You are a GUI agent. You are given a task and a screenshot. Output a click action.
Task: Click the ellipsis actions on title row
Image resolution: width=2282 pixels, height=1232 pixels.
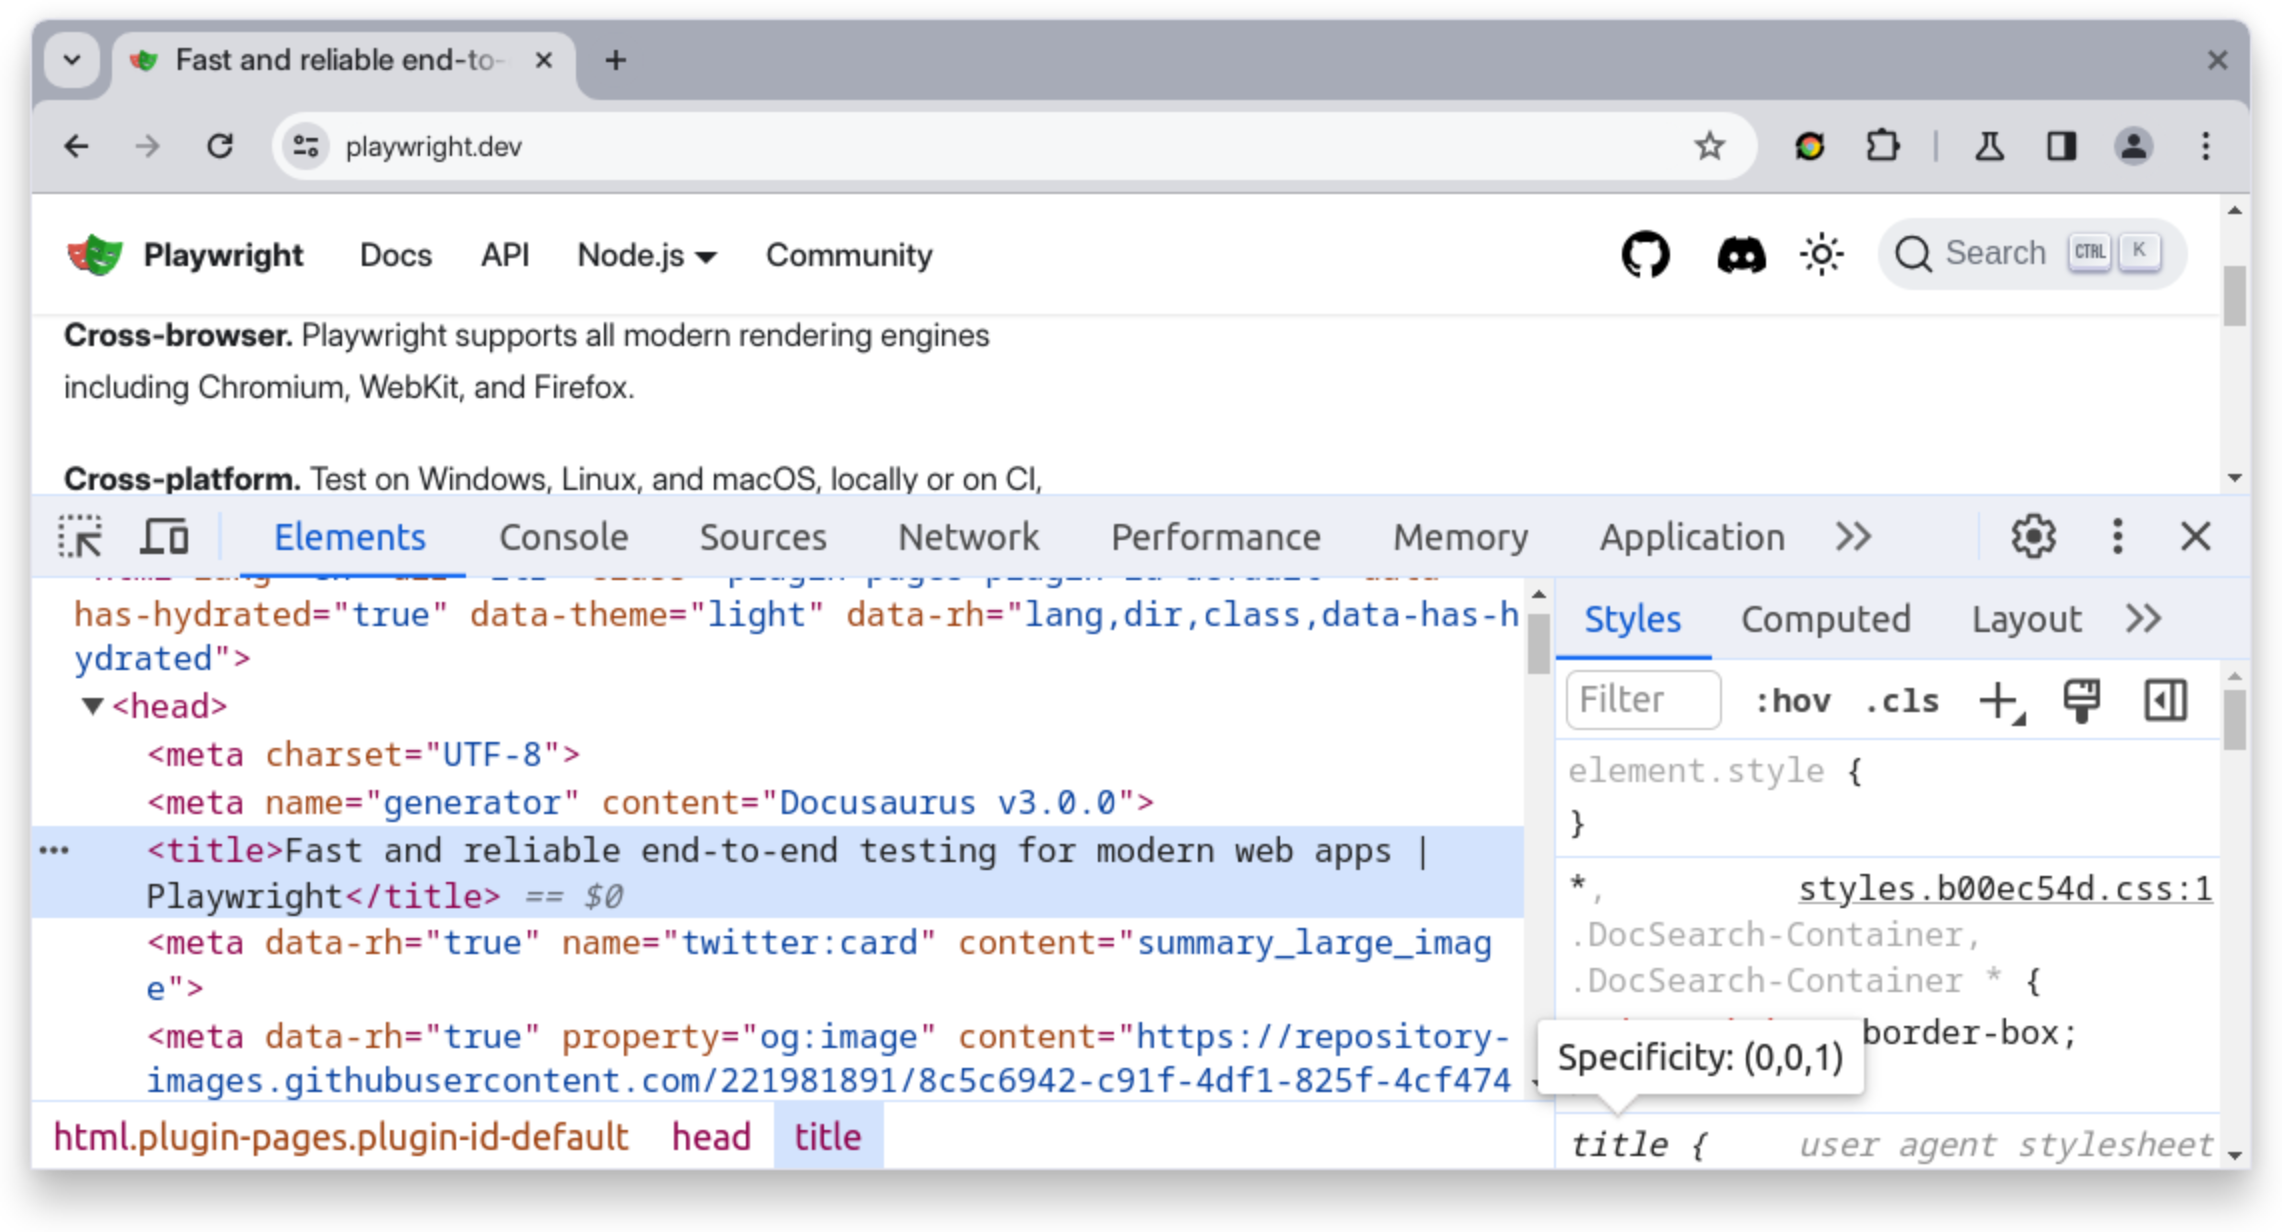click(54, 851)
